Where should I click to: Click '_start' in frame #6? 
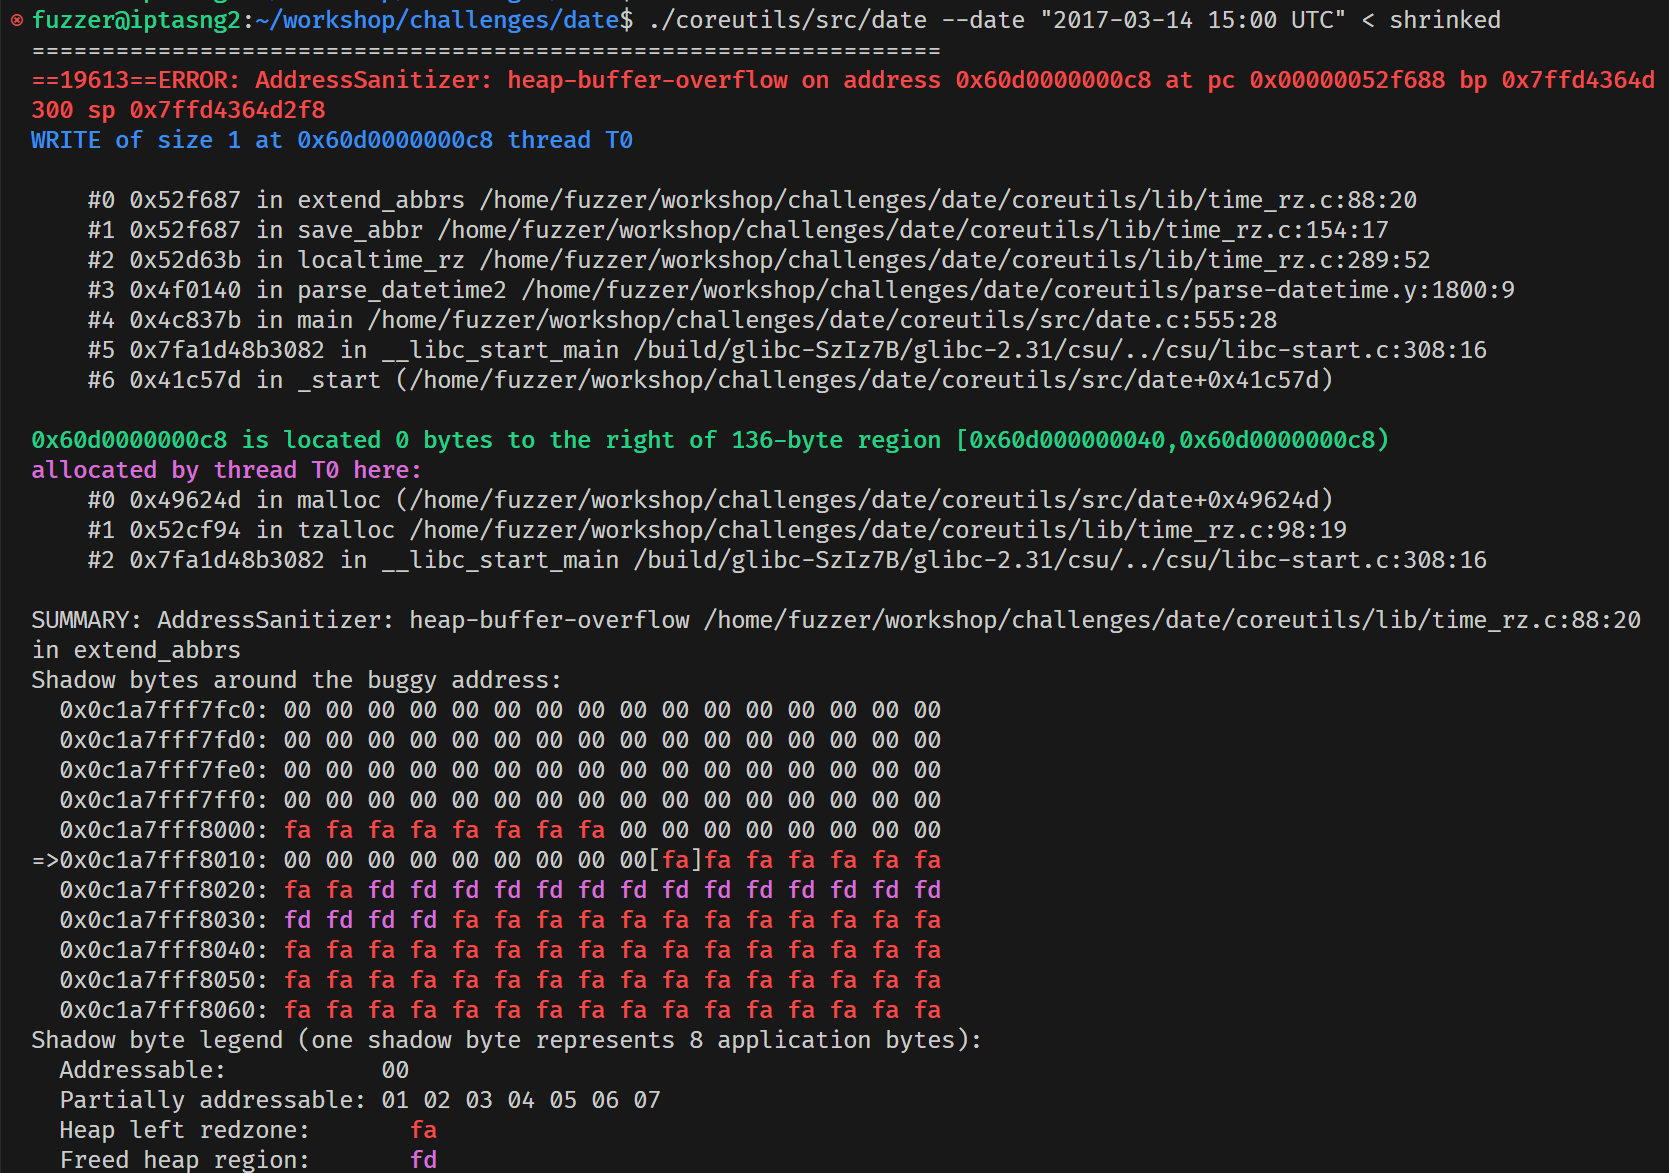[339, 380]
